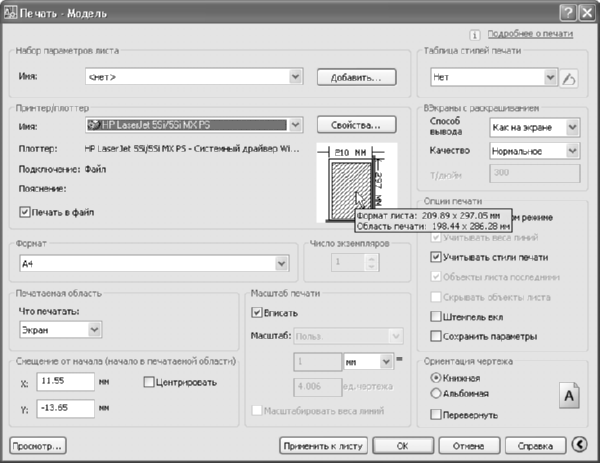Open the Формат A4 paper dropdown
The height and width of the screenshot is (463, 600).
[155, 264]
